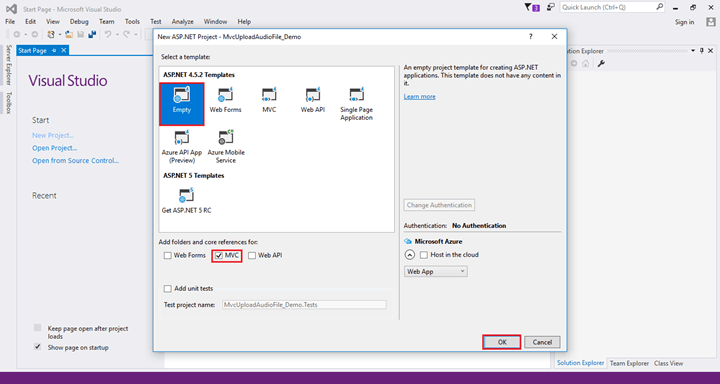Select the Empty project template
The height and width of the screenshot is (384, 720).
[182, 104]
